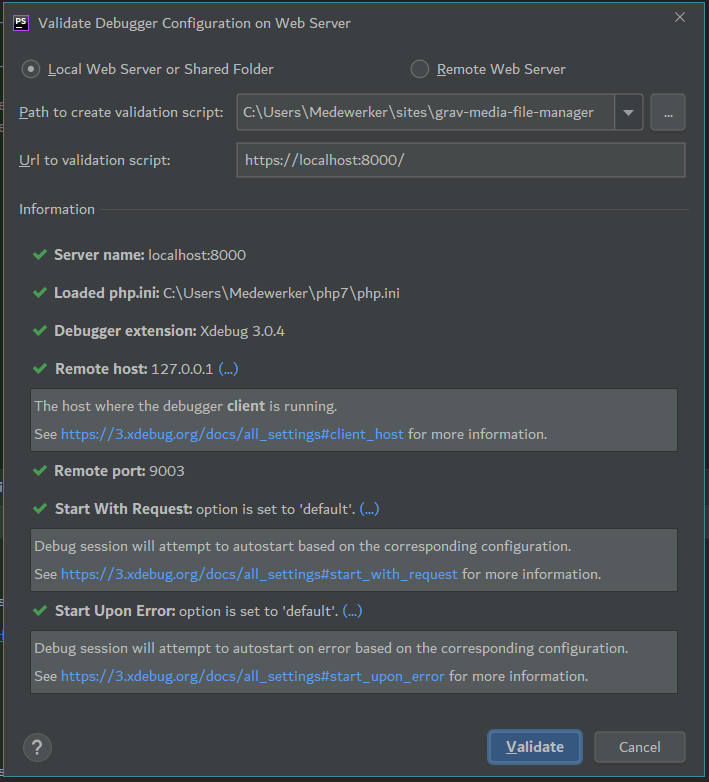Open the xdebug client_host documentation link
Screen dimensions: 709x782
[232, 434]
